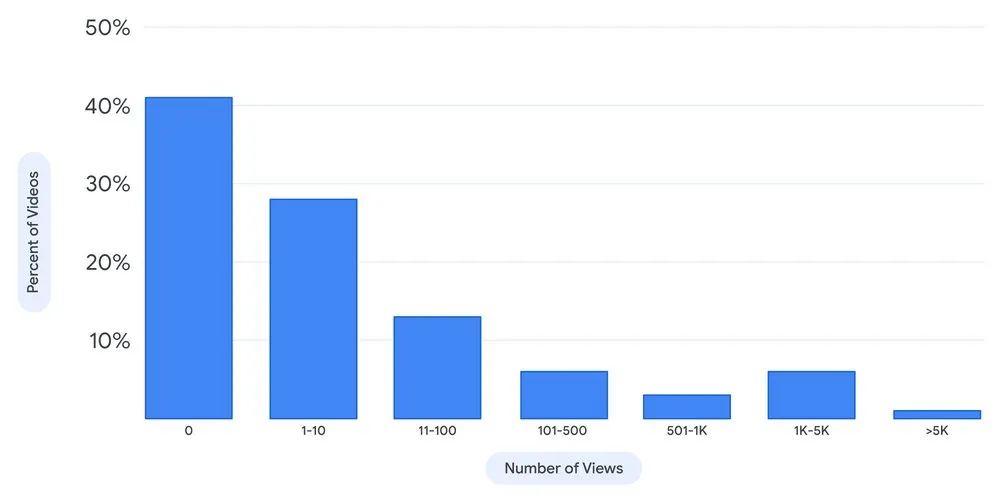Select the 101-500 views bar
1000x500 pixels.
click(x=563, y=394)
